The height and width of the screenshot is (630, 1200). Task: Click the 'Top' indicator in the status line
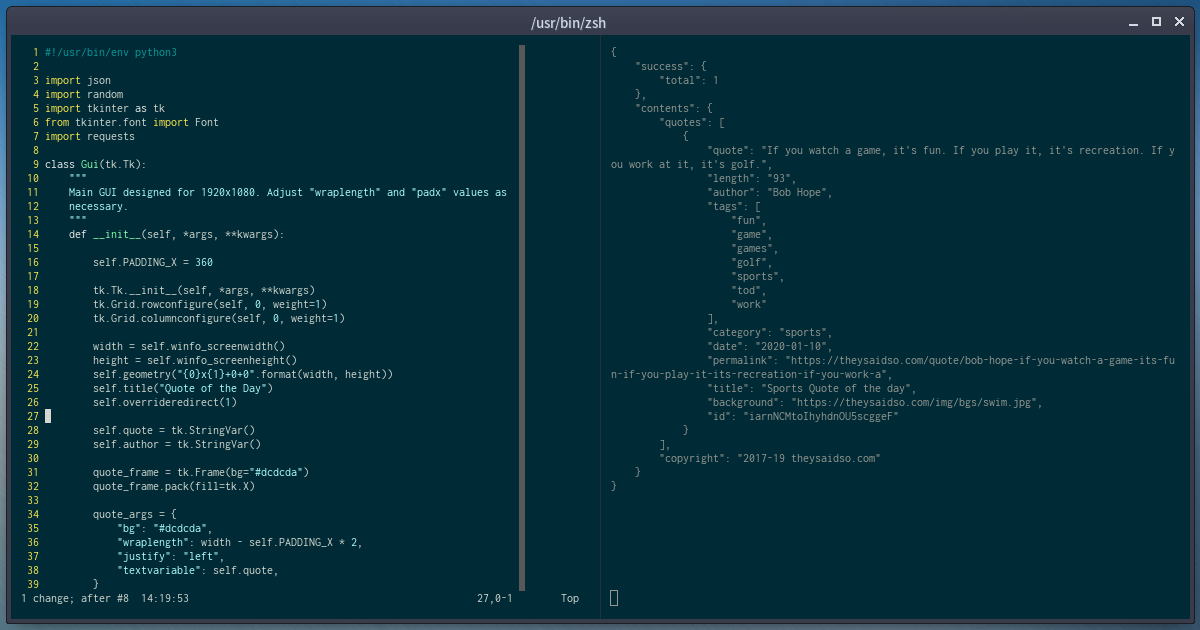pyautogui.click(x=568, y=598)
